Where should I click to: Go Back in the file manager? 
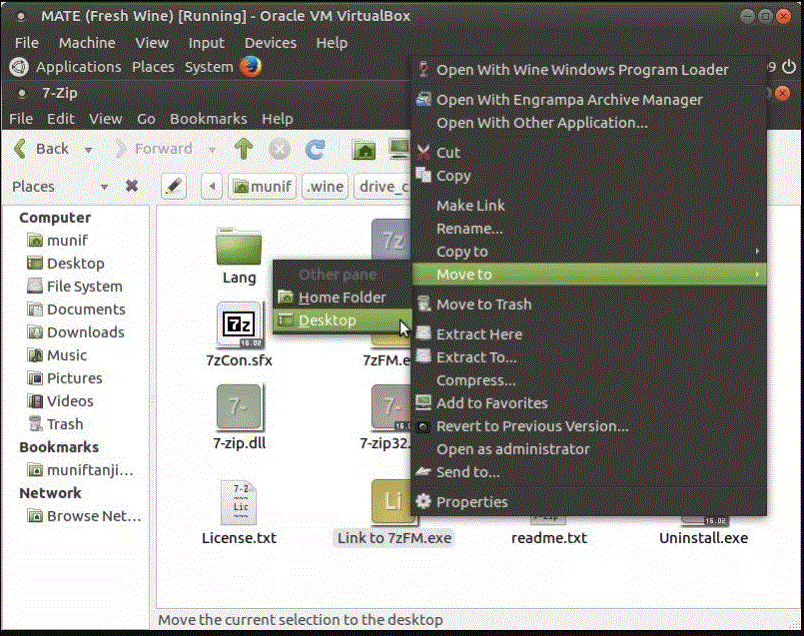(42, 149)
